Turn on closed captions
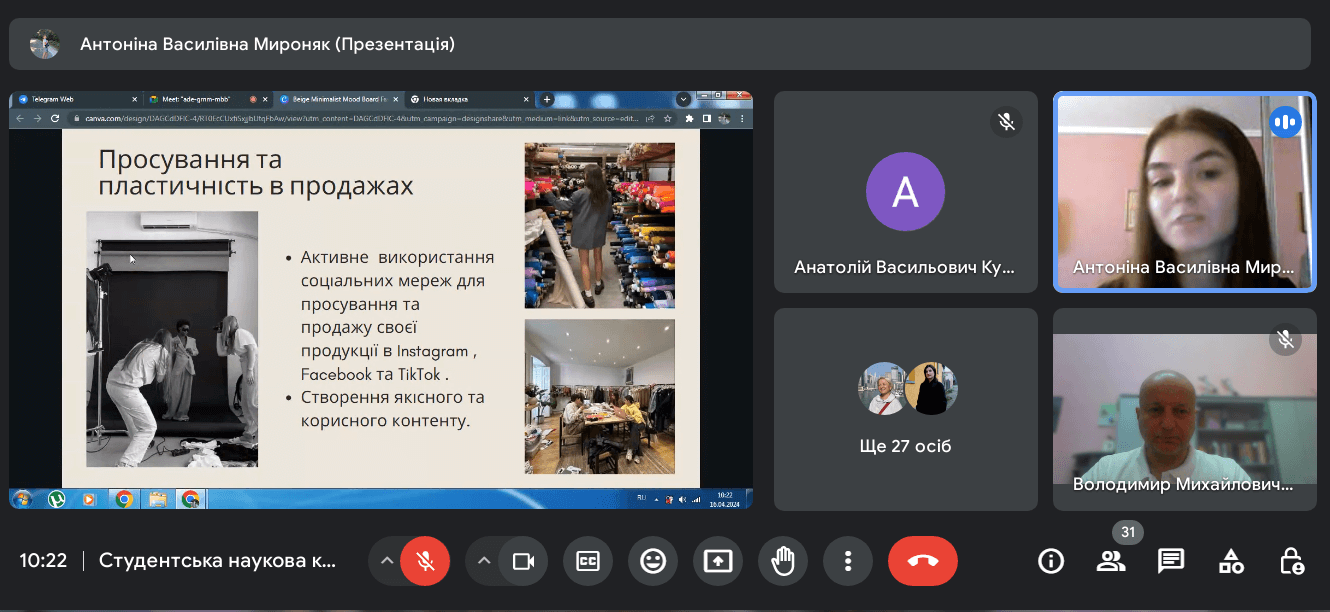 587,561
